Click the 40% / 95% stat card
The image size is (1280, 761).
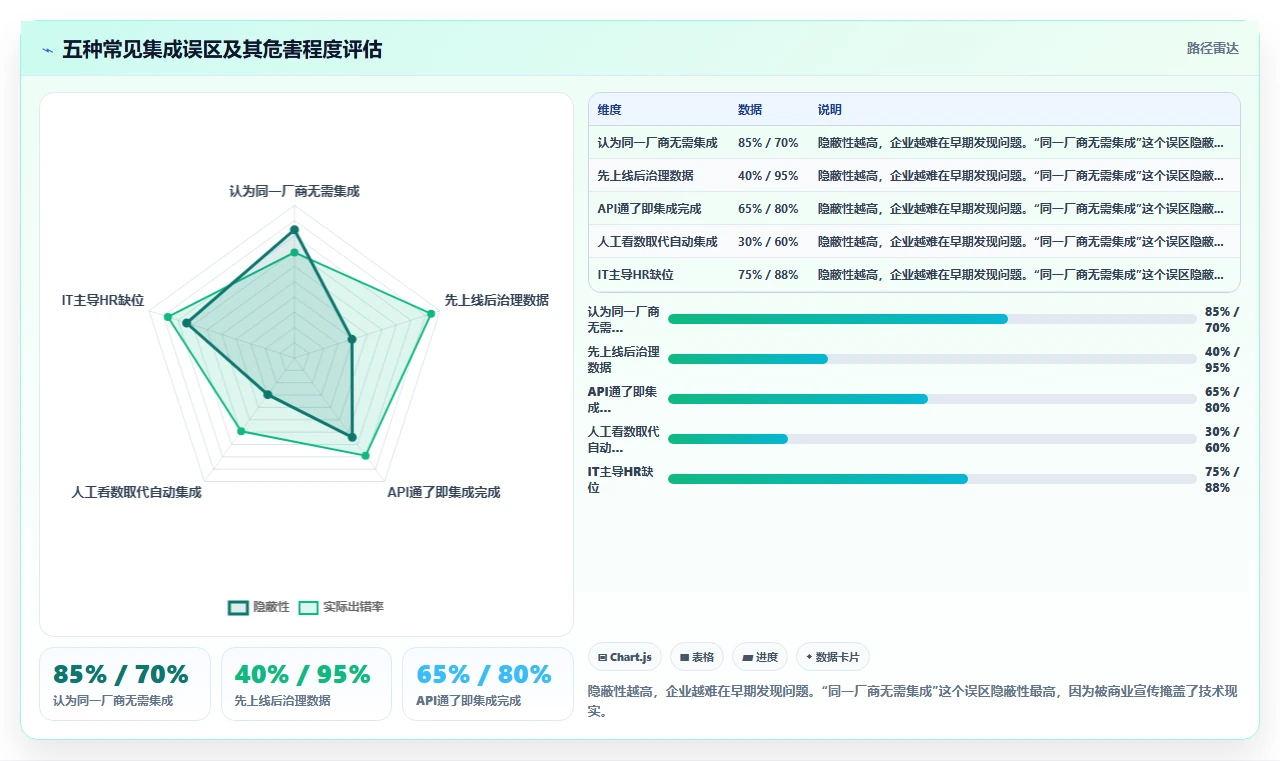(x=306, y=684)
